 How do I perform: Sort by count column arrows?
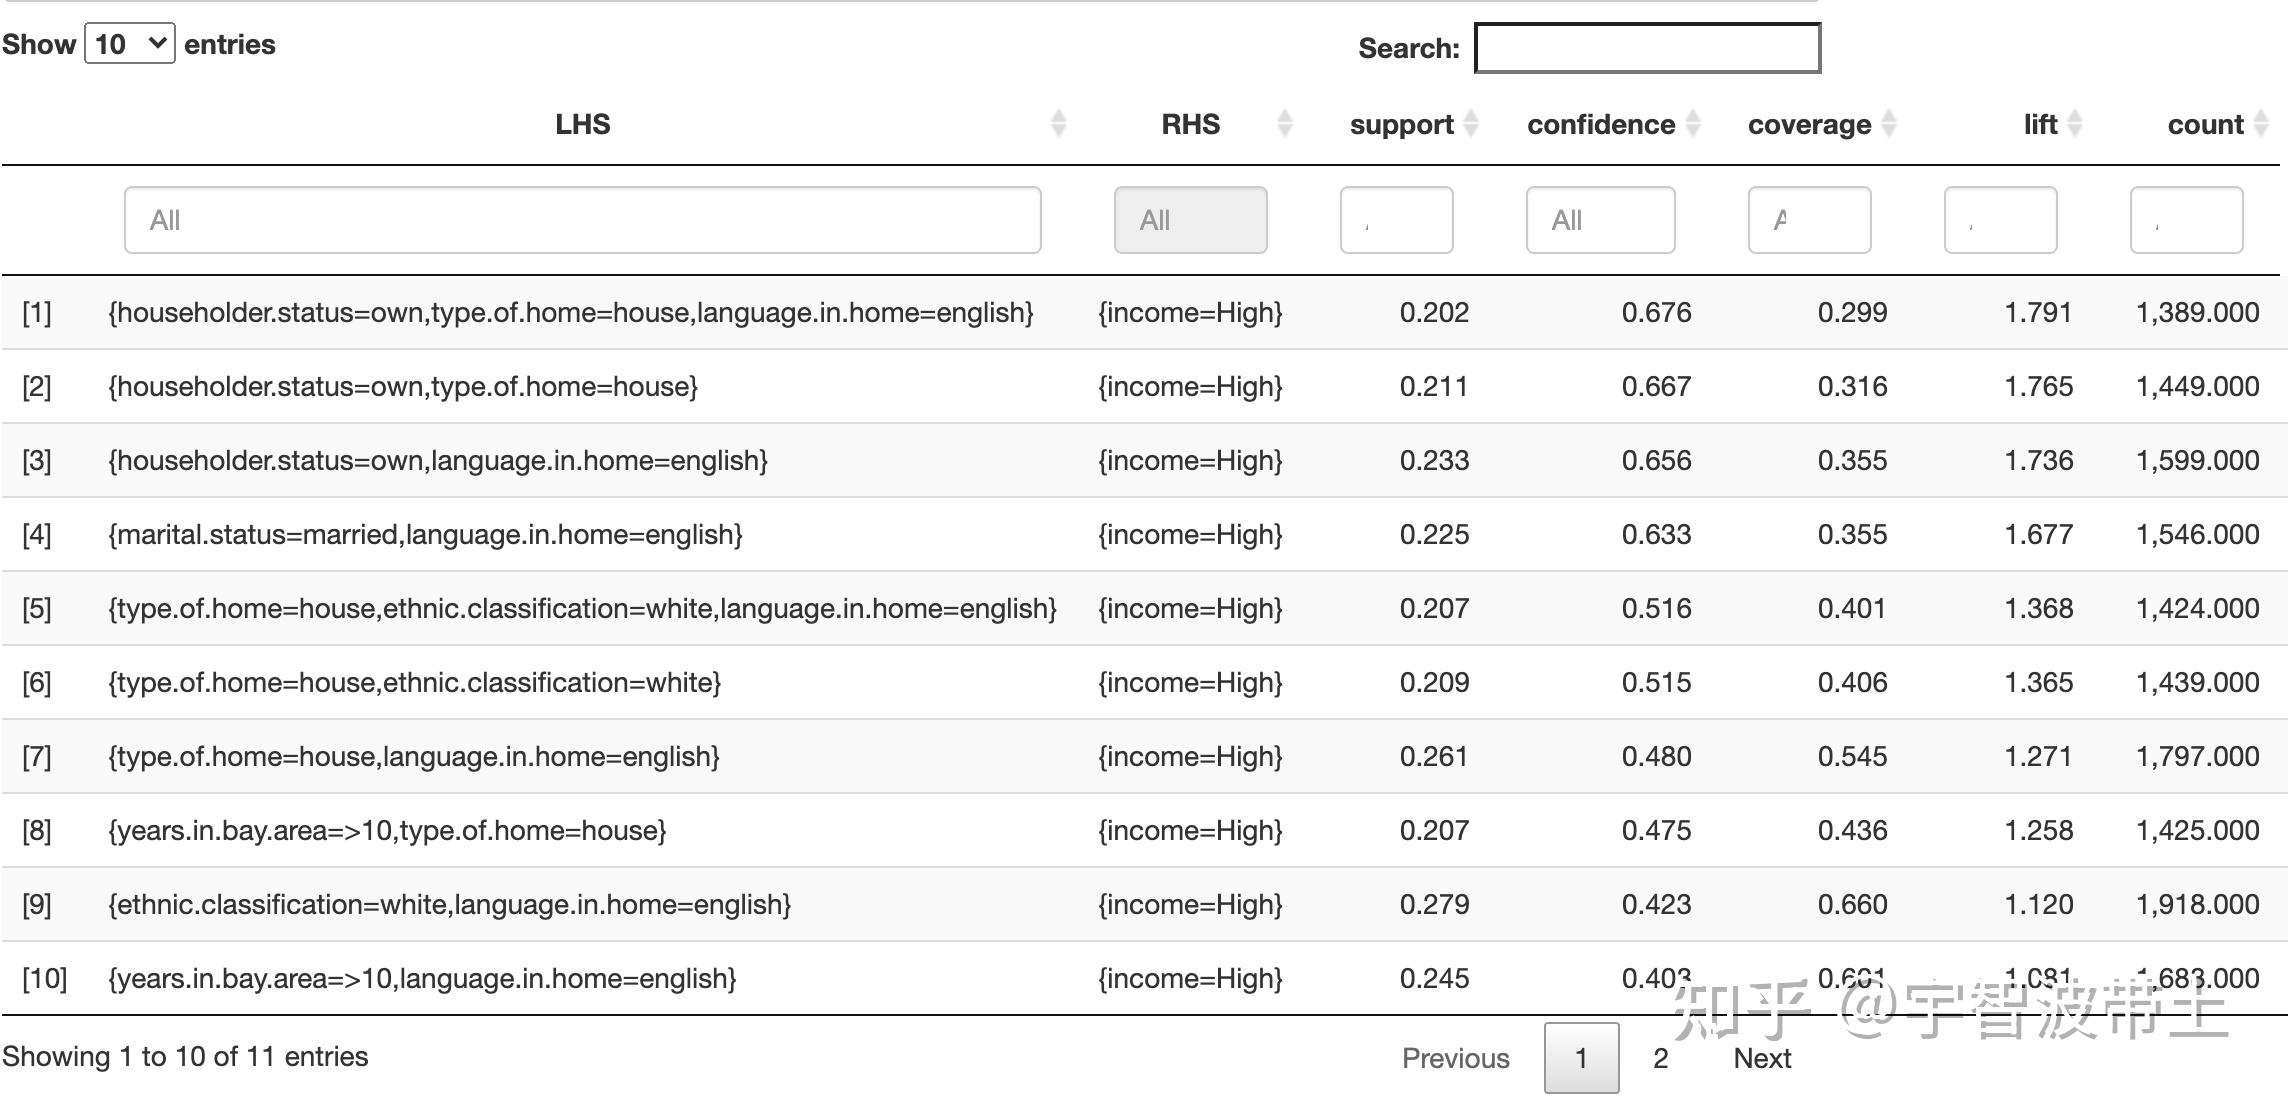[x=2261, y=124]
